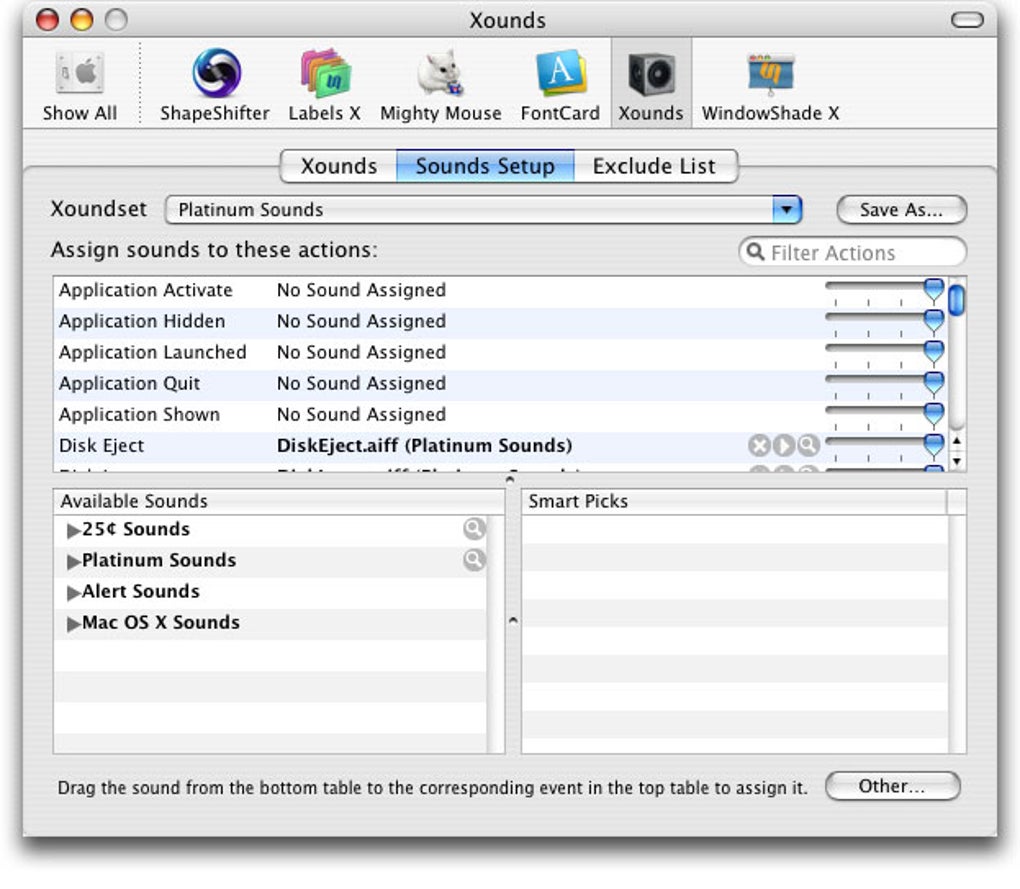1020x889 pixels.
Task: Play the Disk Eject sound preview
Action: click(784, 445)
